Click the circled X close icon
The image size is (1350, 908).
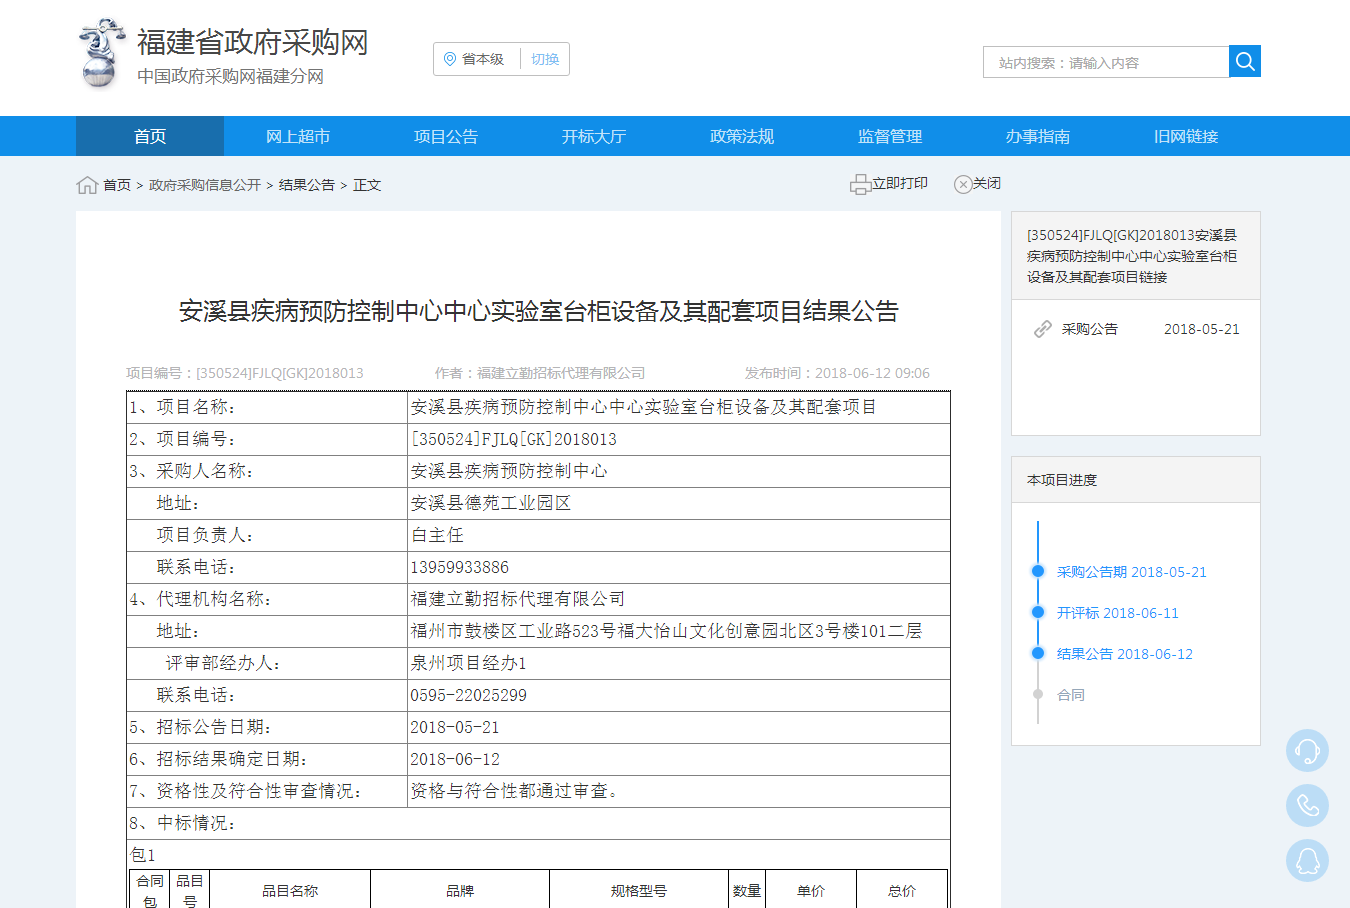(963, 184)
